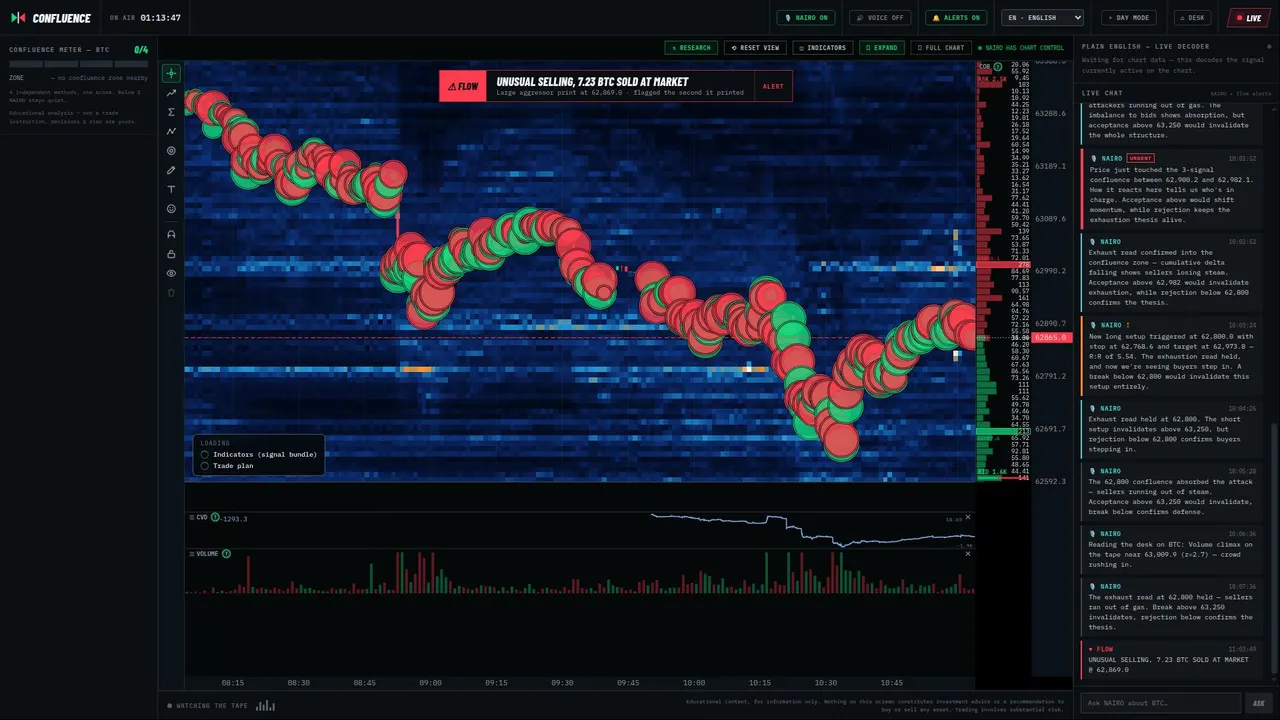
Task: Click the NAIRO URGENT chat message
Action: (x=1171, y=190)
